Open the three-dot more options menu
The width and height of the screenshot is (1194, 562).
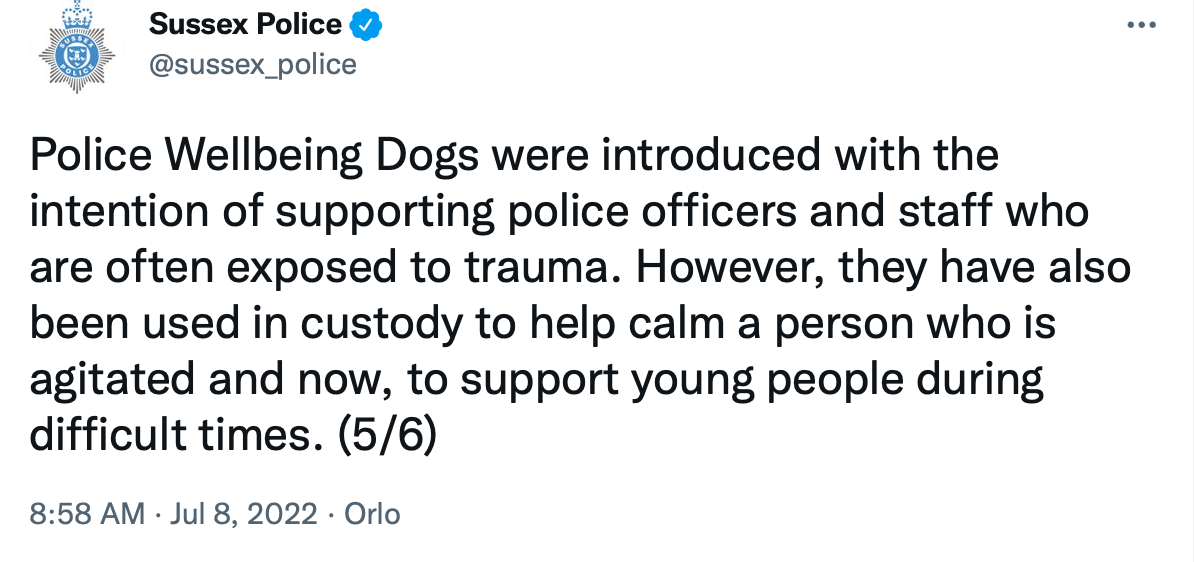[1141, 25]
